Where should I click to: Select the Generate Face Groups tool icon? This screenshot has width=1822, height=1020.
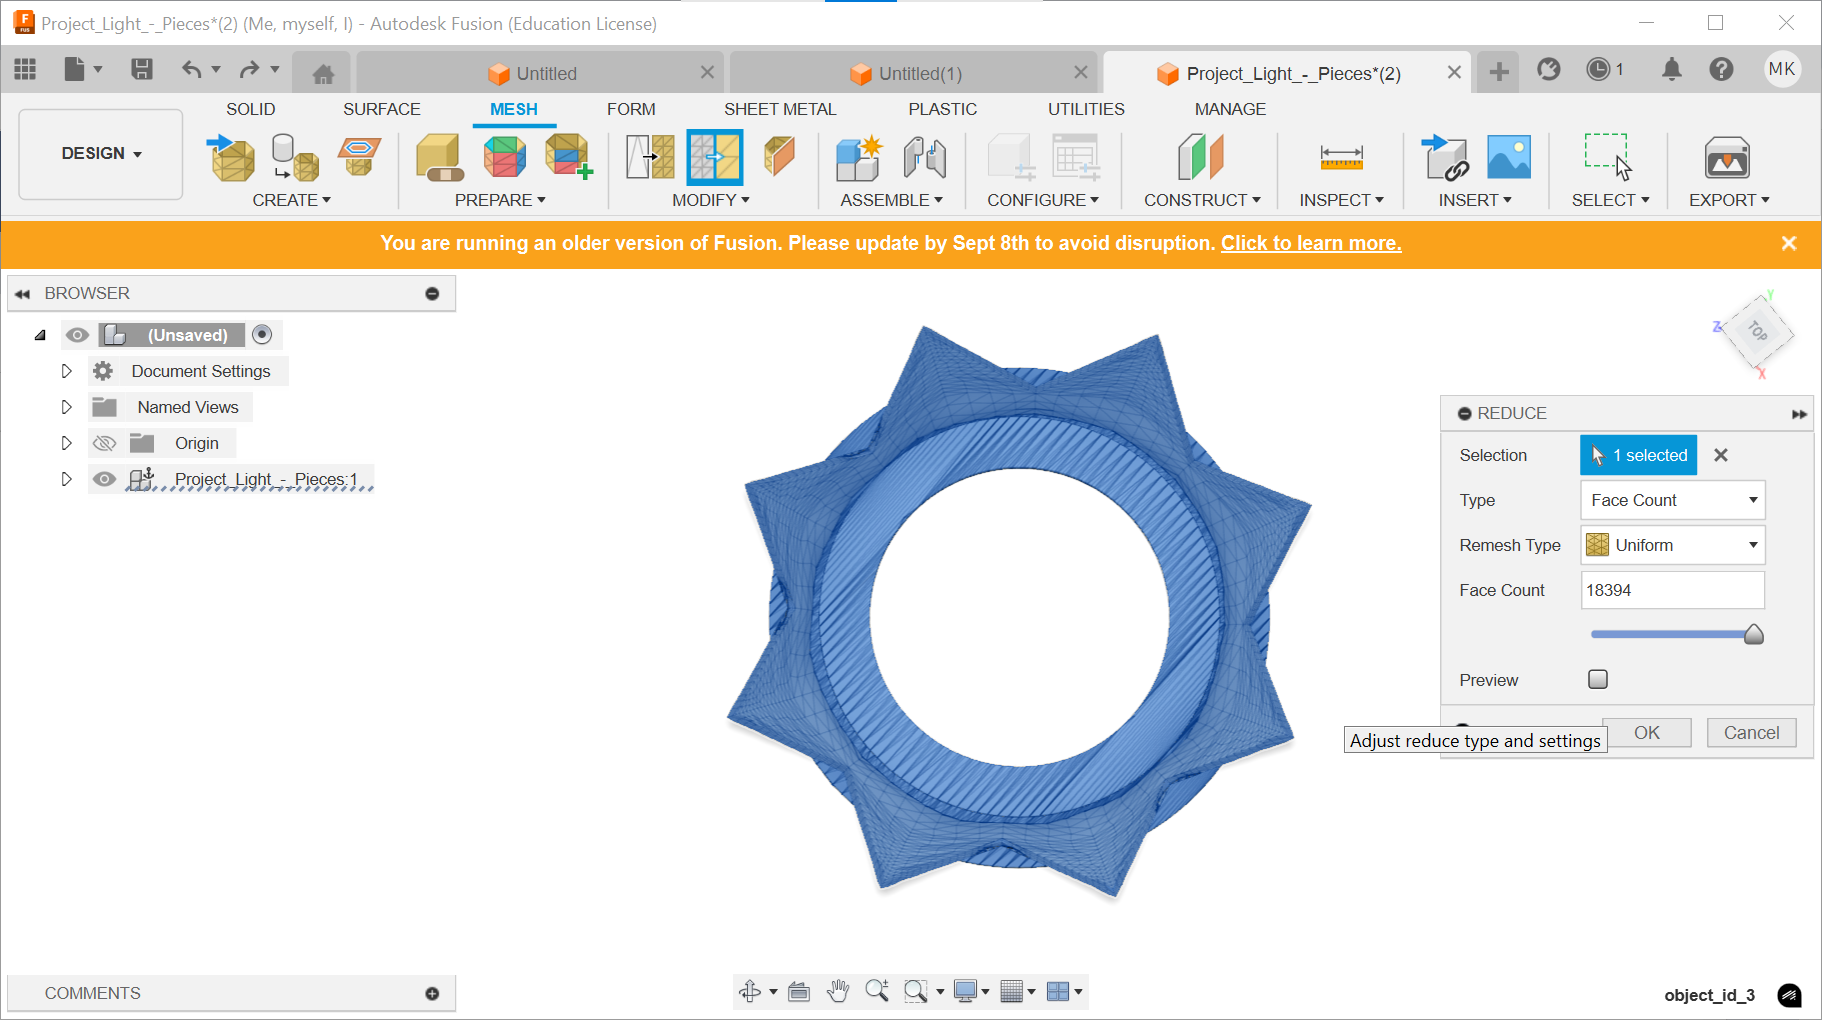click(504, 158)
